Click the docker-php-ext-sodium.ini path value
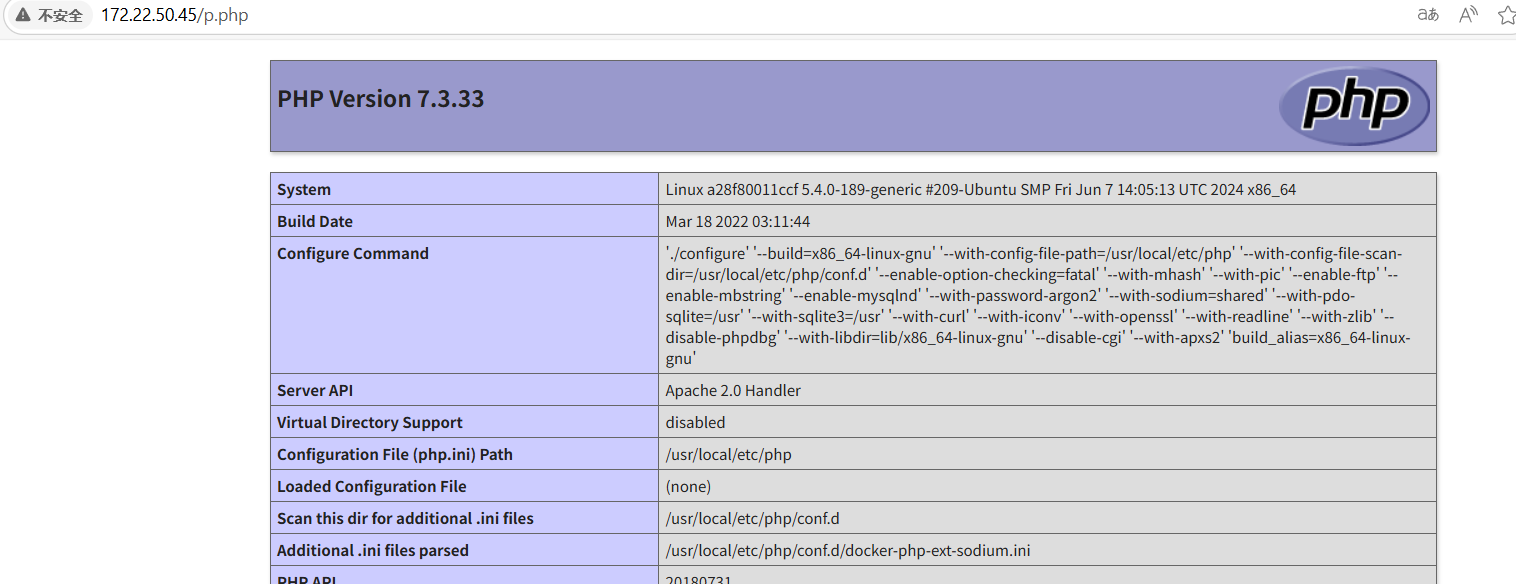Viewport: 1516px width, 584px height. (x=848, y=550)
